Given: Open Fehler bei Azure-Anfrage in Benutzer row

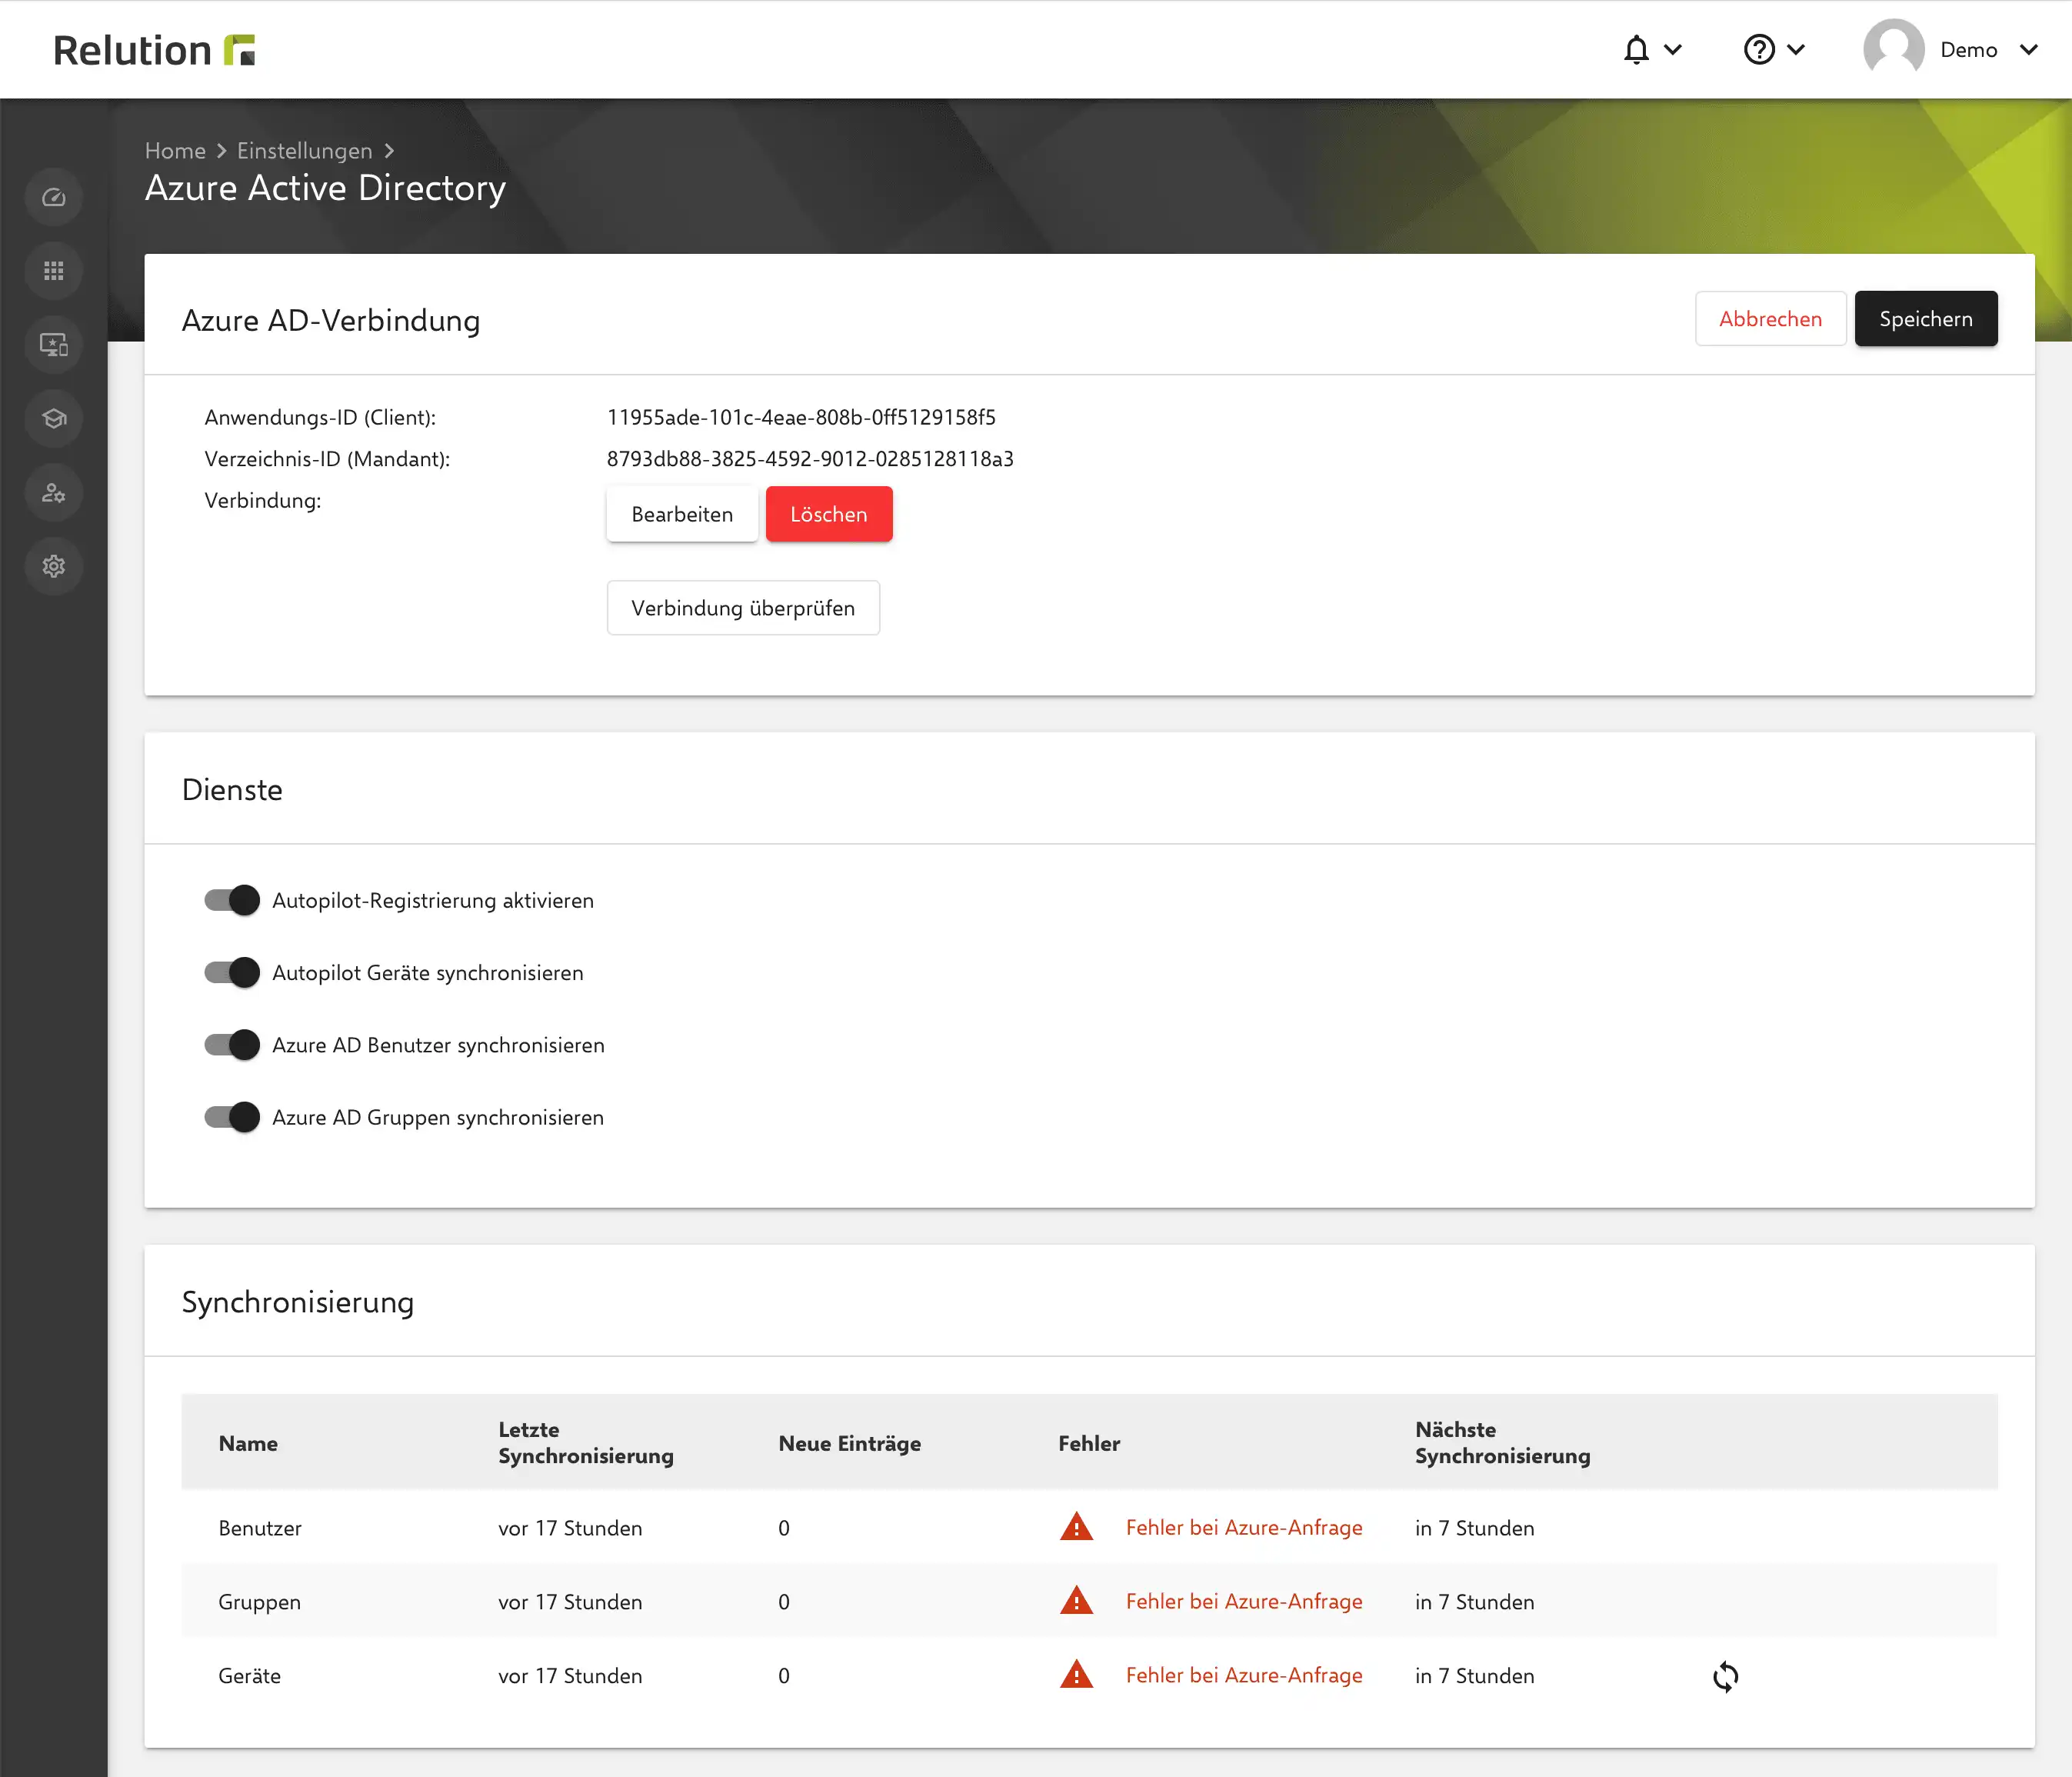Looking at the screenshot, I should point(1244,1527).
